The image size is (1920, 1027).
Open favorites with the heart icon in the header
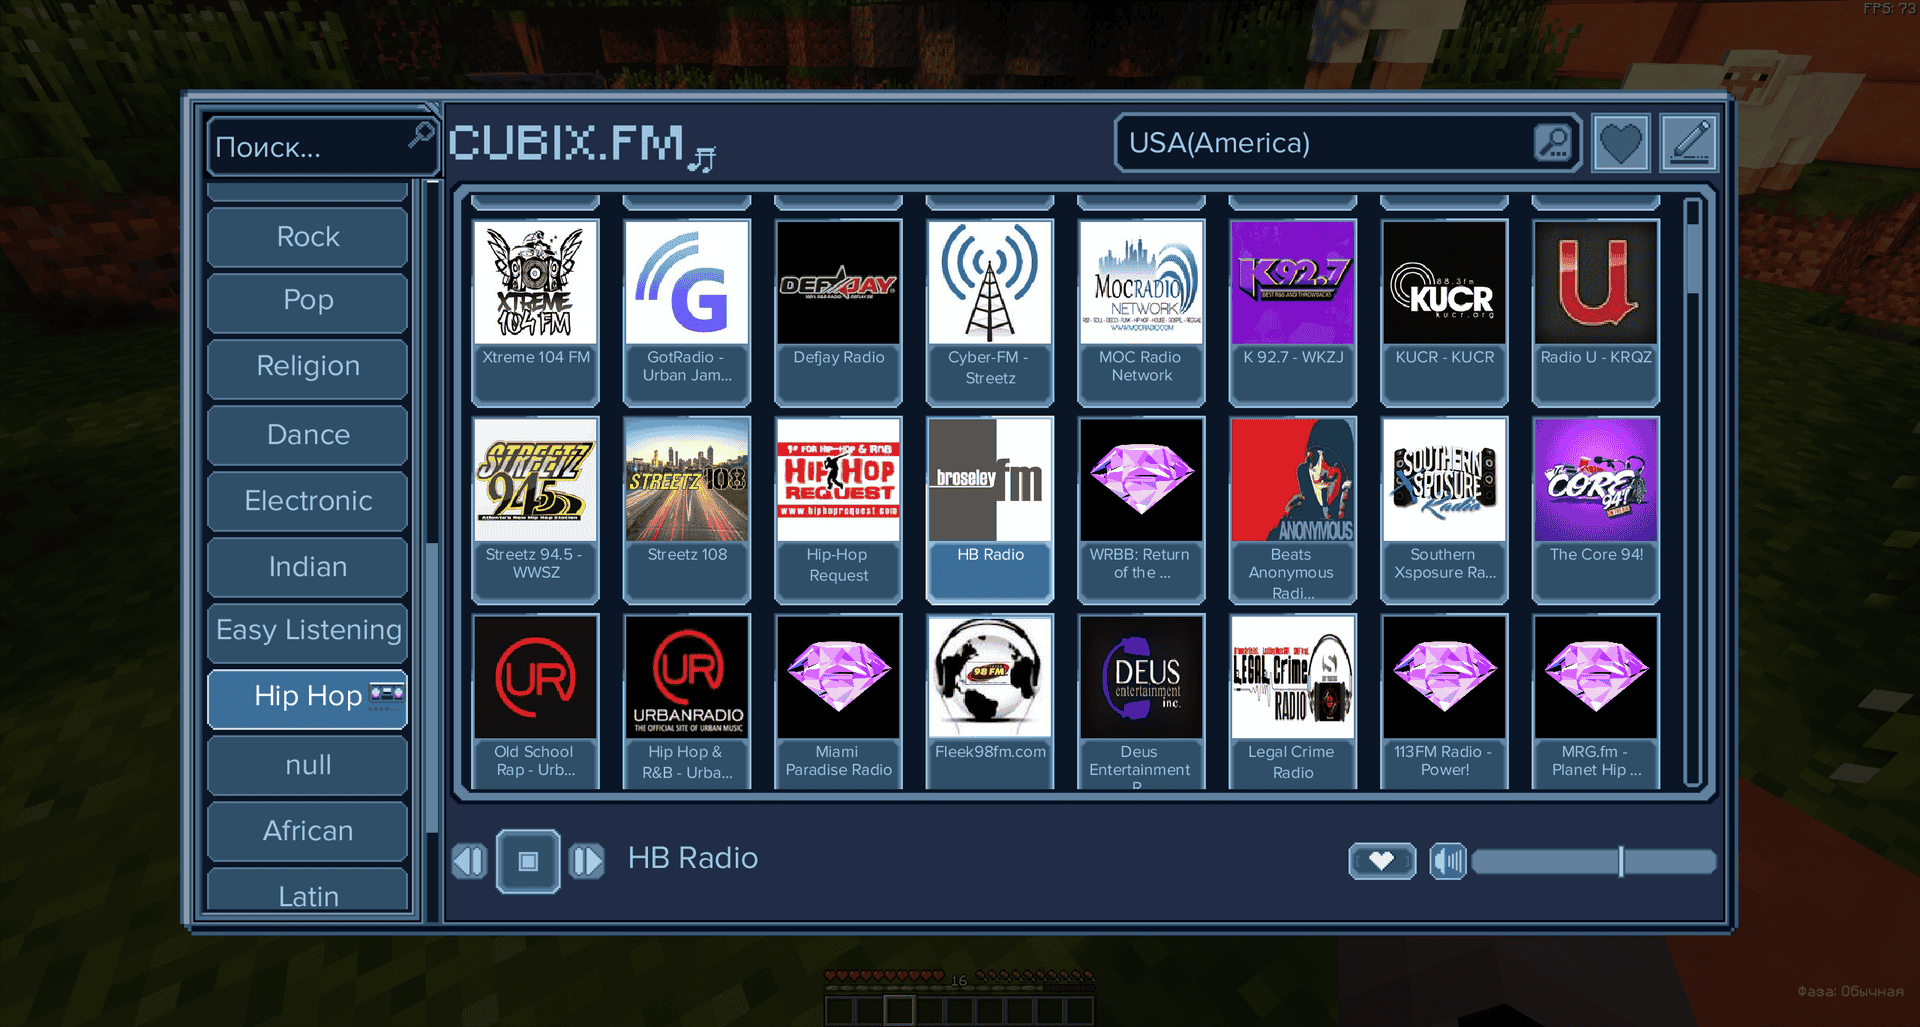pos(1621,143)
